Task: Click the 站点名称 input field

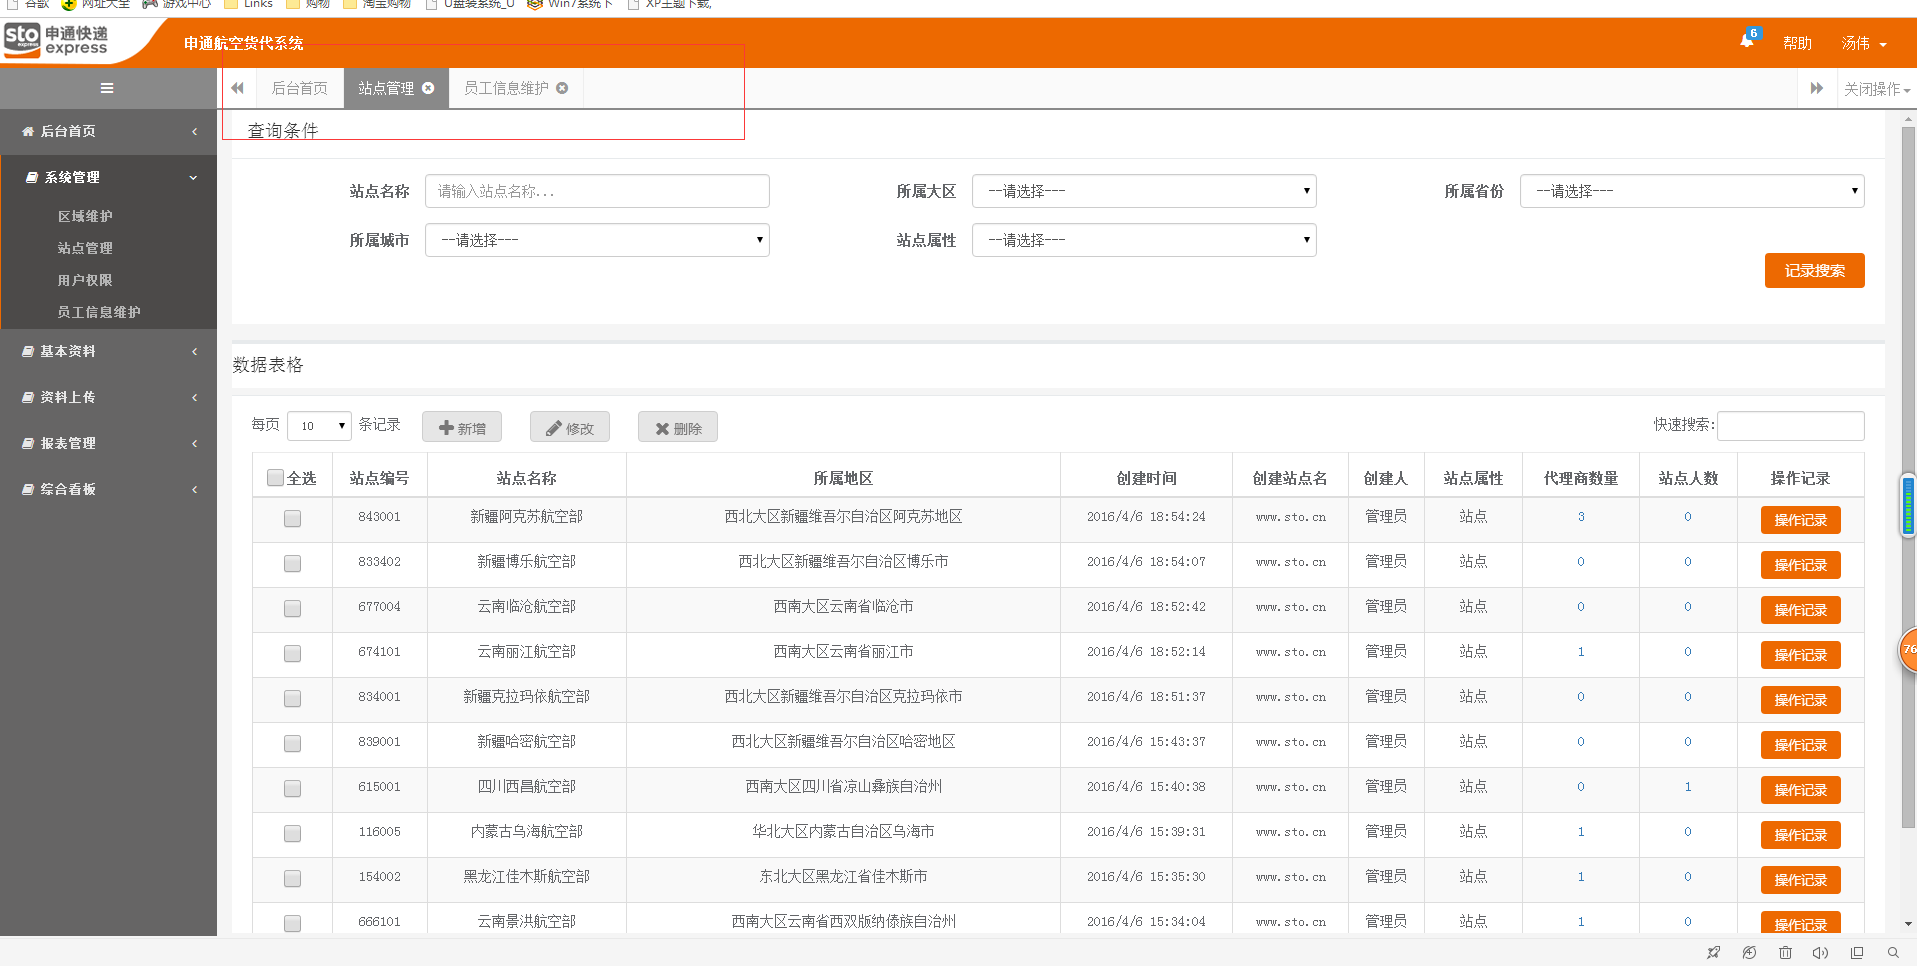Action: pos(597,191)
